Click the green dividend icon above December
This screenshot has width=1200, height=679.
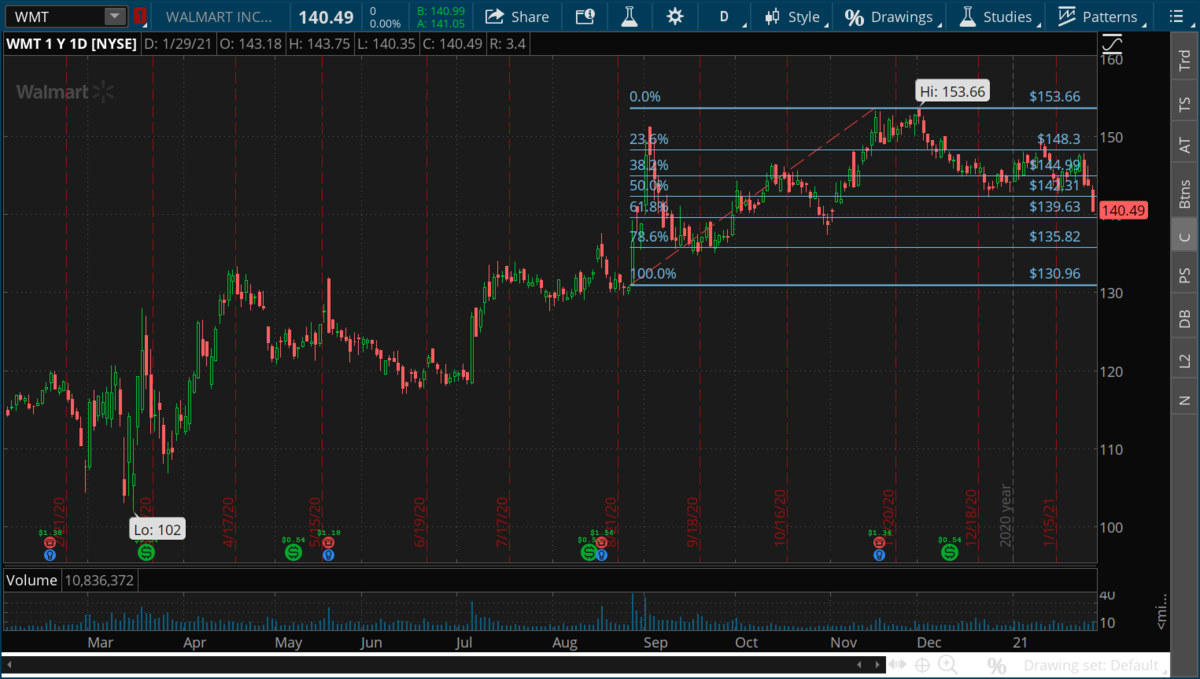(948, 551)
